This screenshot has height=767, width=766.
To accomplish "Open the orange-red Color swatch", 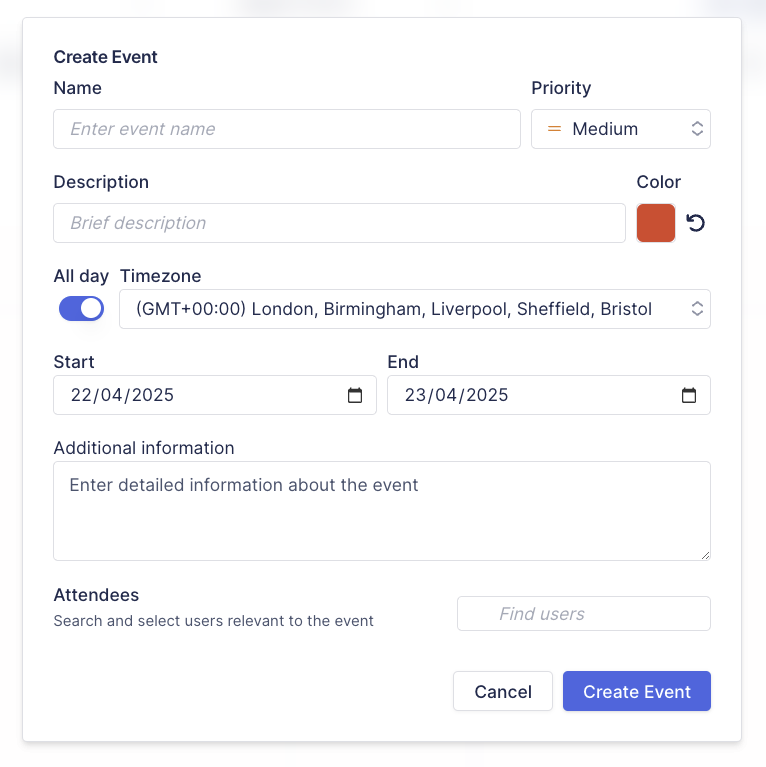I will (656, 223).
